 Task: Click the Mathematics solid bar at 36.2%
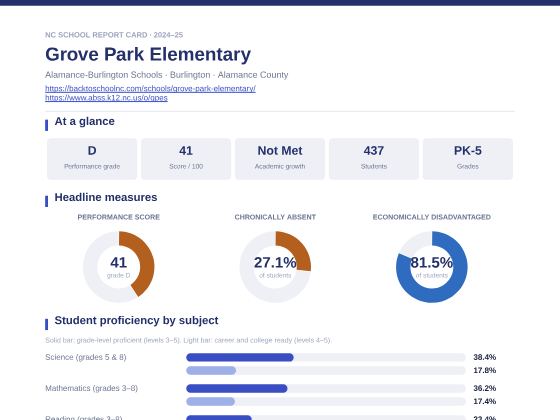pos(237,388)
